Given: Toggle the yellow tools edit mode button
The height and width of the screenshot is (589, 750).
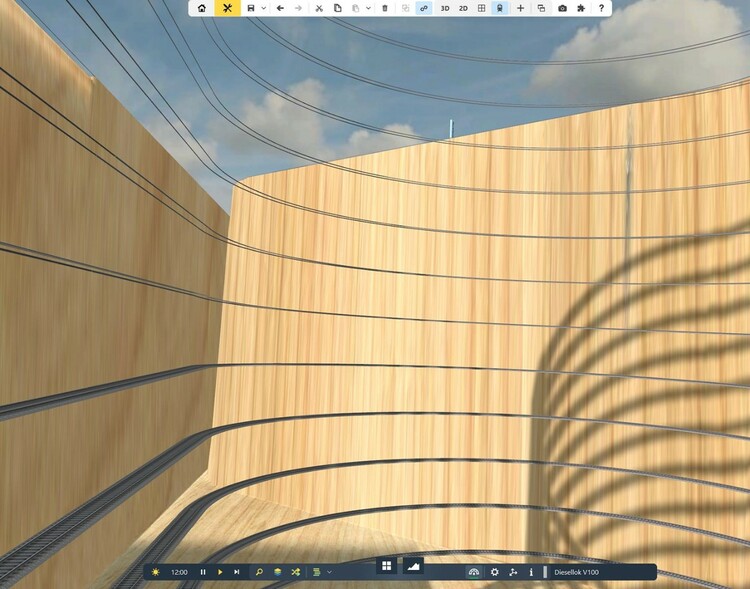Looking at the screenshot, I should [x=227, y=8].
